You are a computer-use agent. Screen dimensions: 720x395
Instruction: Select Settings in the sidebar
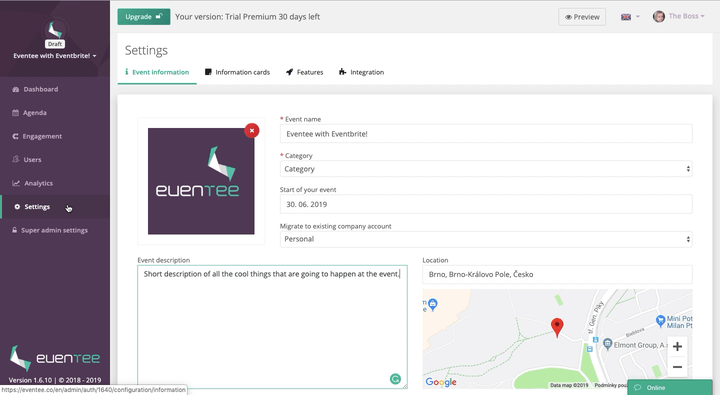pyautogui.click(x=55, y=207)
